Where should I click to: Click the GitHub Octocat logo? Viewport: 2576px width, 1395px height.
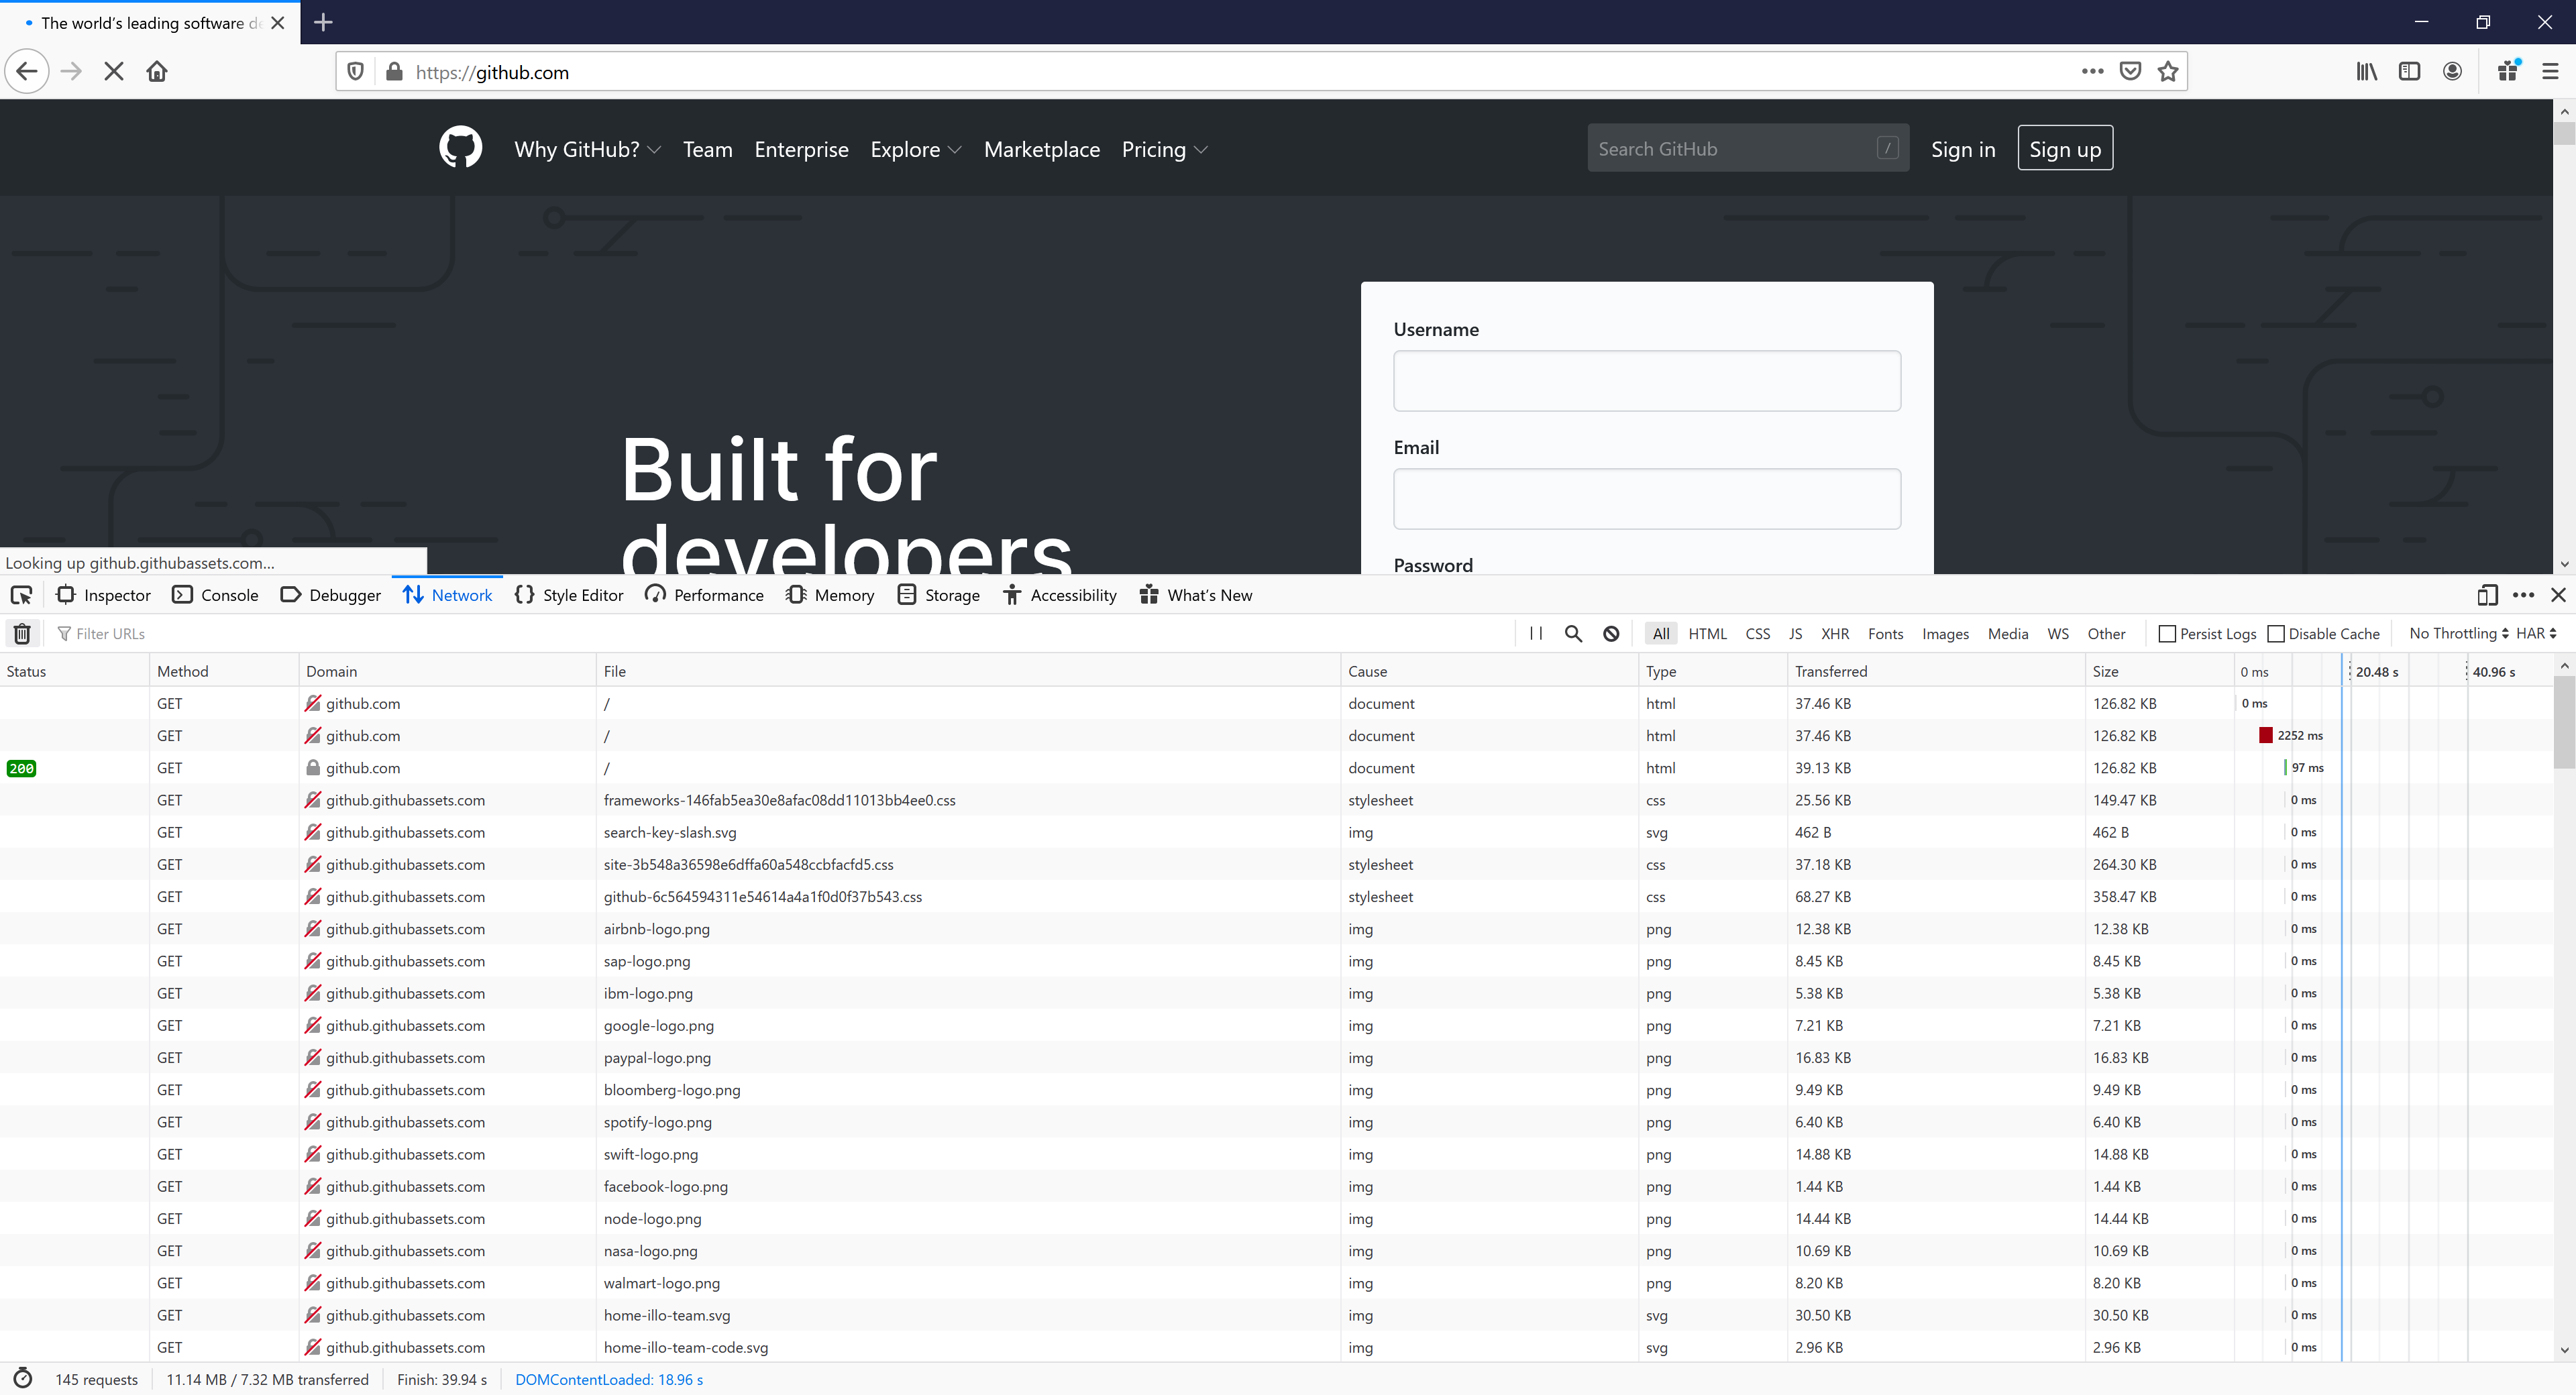coord(460,148)
